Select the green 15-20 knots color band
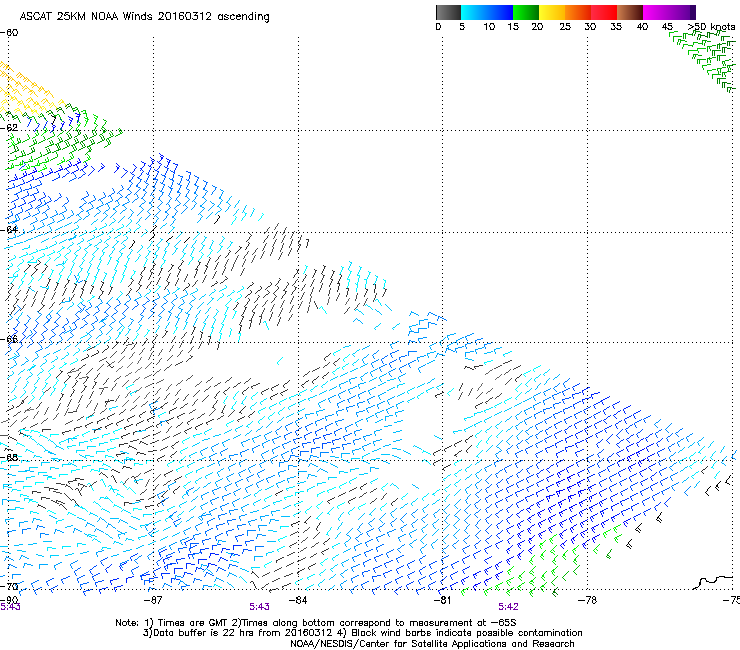 point(526,12)
